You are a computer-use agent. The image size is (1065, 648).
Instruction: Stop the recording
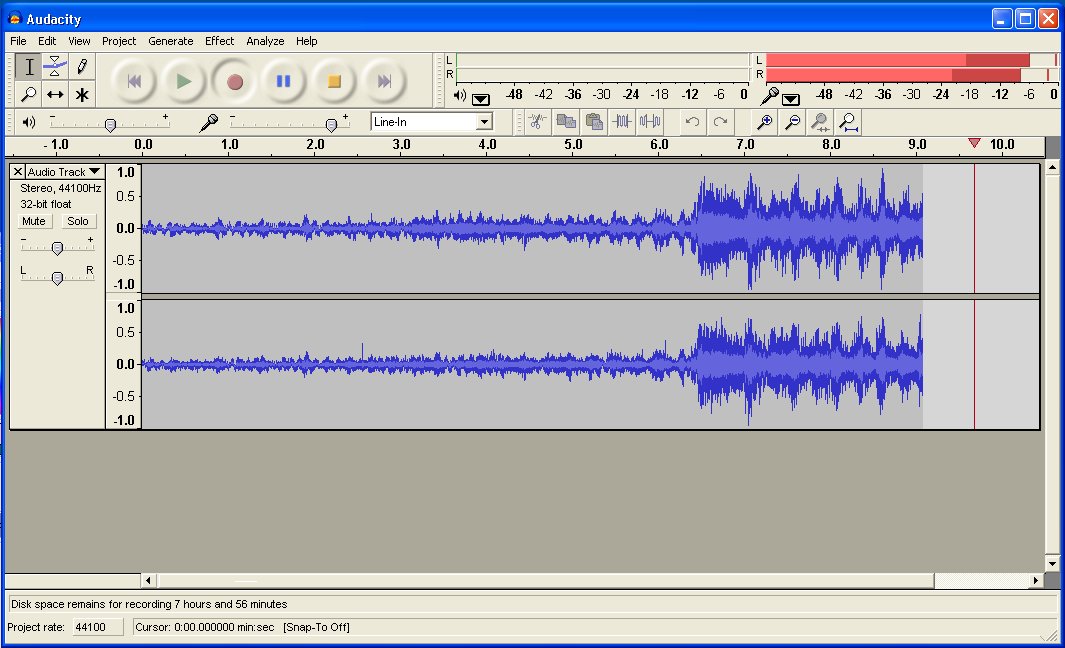click(333, 82)
